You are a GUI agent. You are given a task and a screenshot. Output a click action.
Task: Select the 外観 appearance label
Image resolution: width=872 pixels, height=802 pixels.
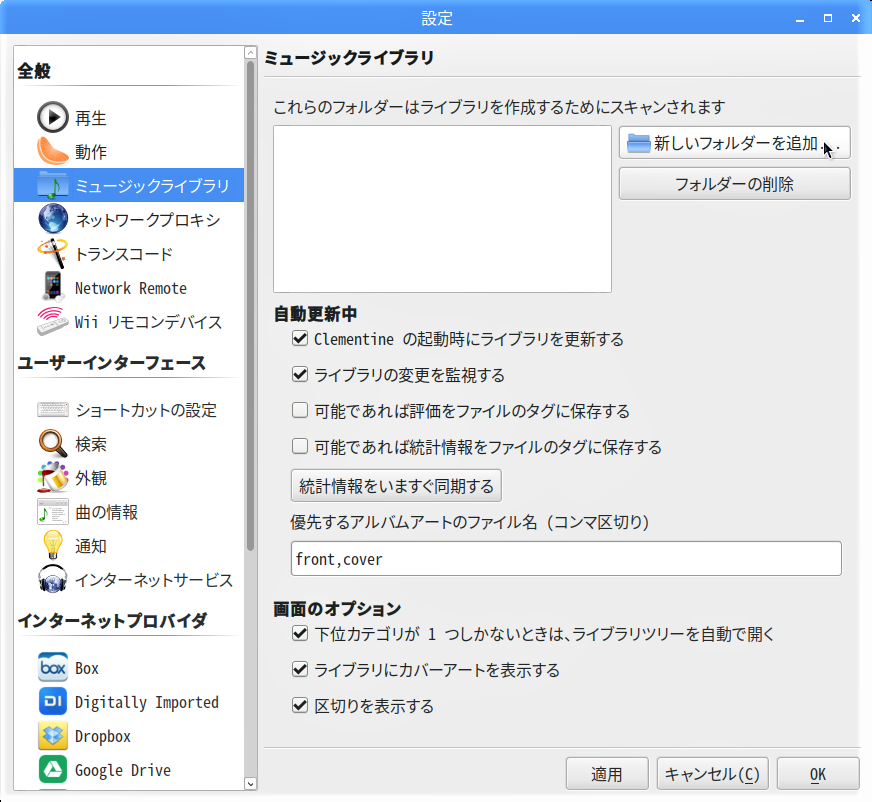[91, 478]
